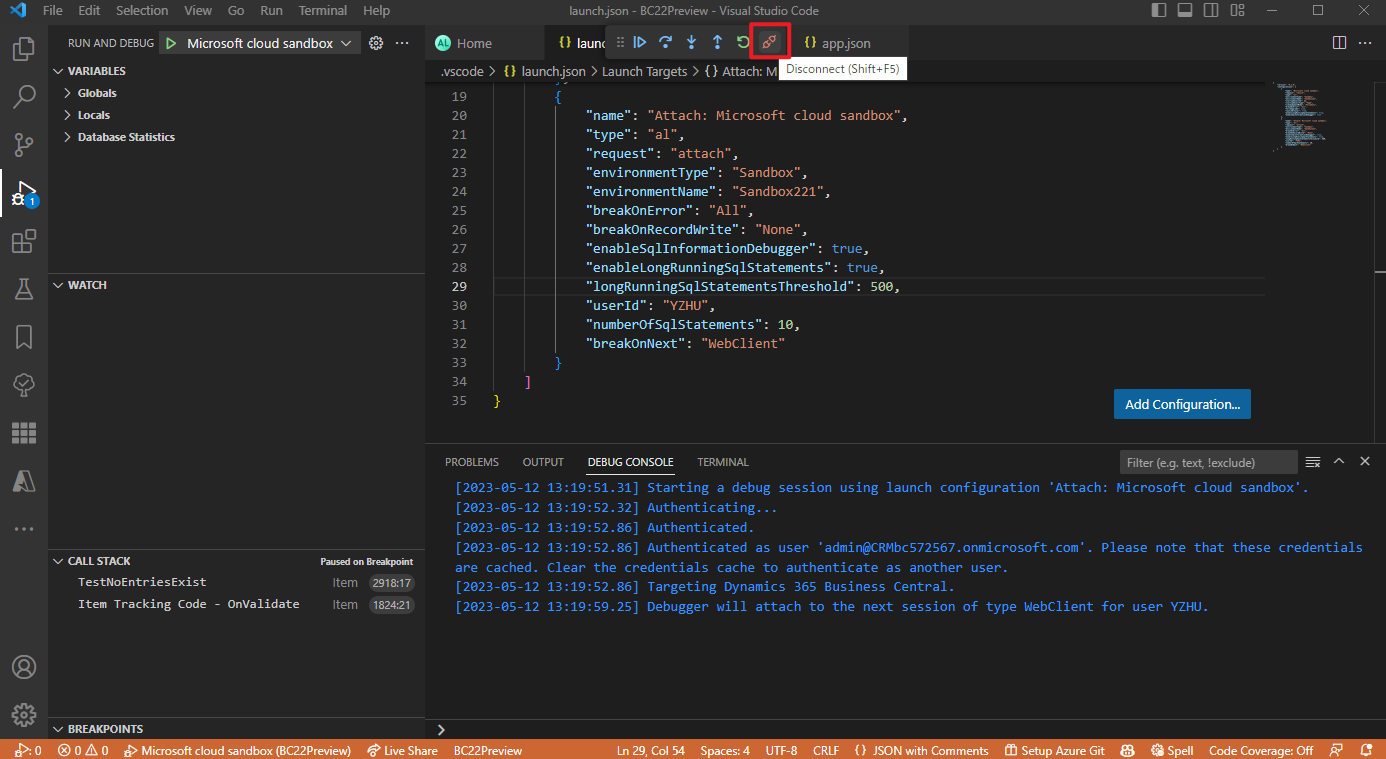This screenshot has height=759, width=1386.
Task: Toggle Code Coverage off status item
Action: pos(1260,750)
